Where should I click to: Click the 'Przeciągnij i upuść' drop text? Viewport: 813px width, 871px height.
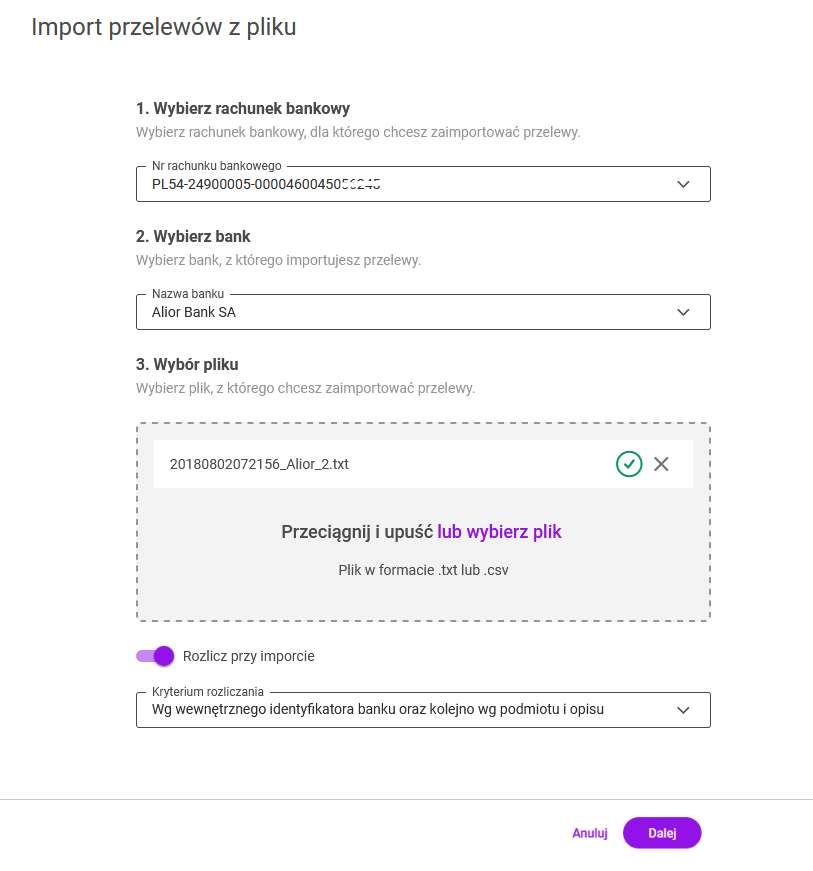coord(357,532)
